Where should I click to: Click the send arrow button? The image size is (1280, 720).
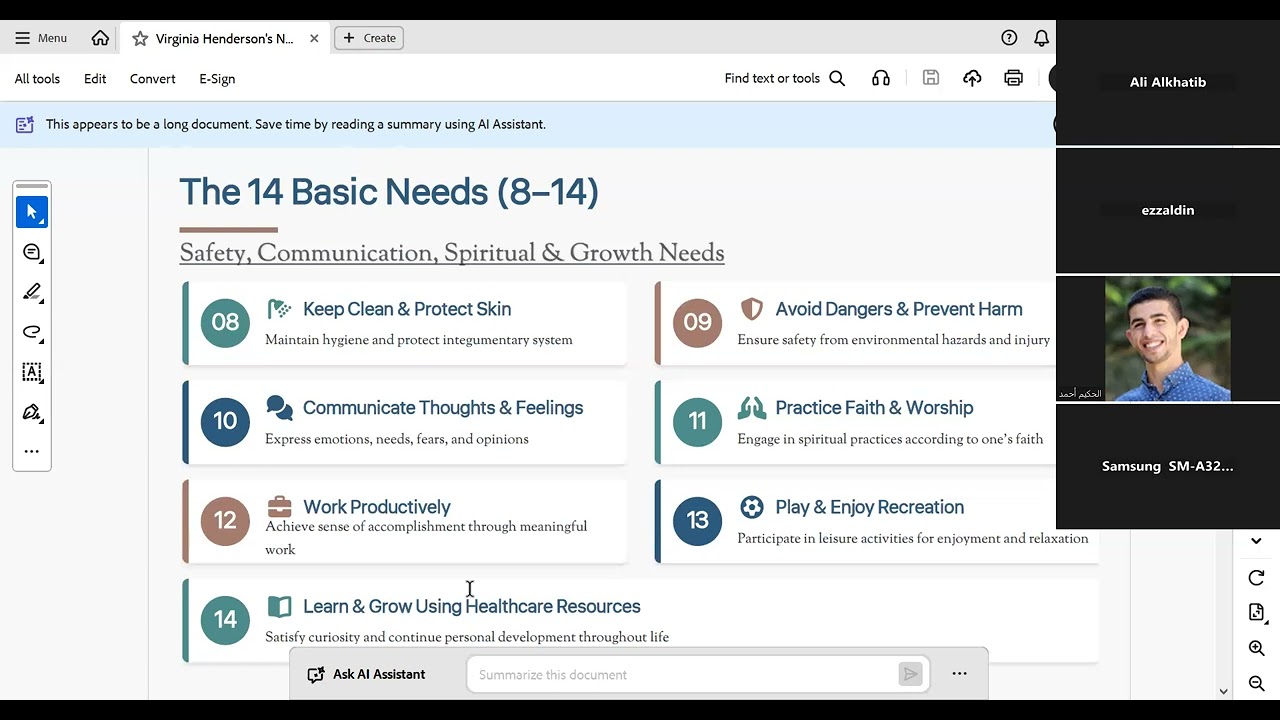(910, 675)
